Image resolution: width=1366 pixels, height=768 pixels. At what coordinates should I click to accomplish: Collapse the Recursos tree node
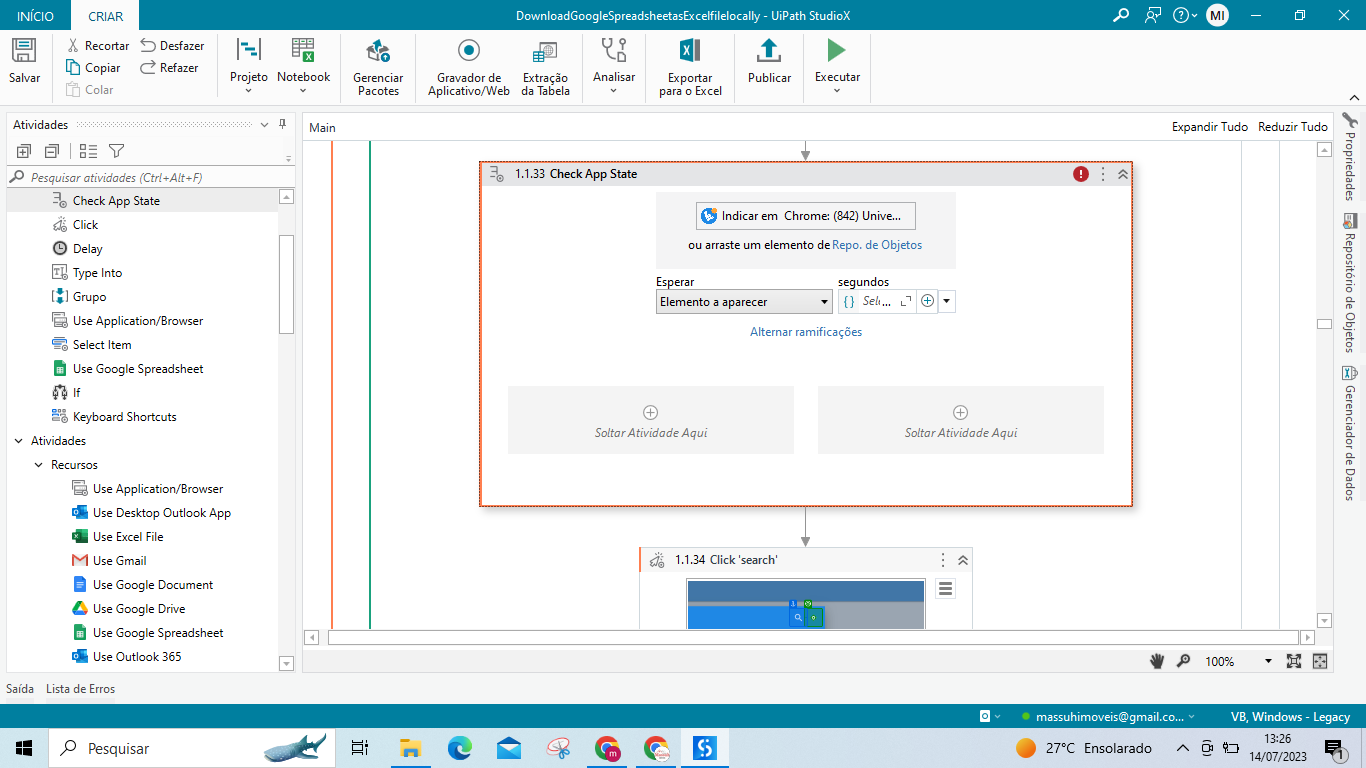(x=39, y=465)
